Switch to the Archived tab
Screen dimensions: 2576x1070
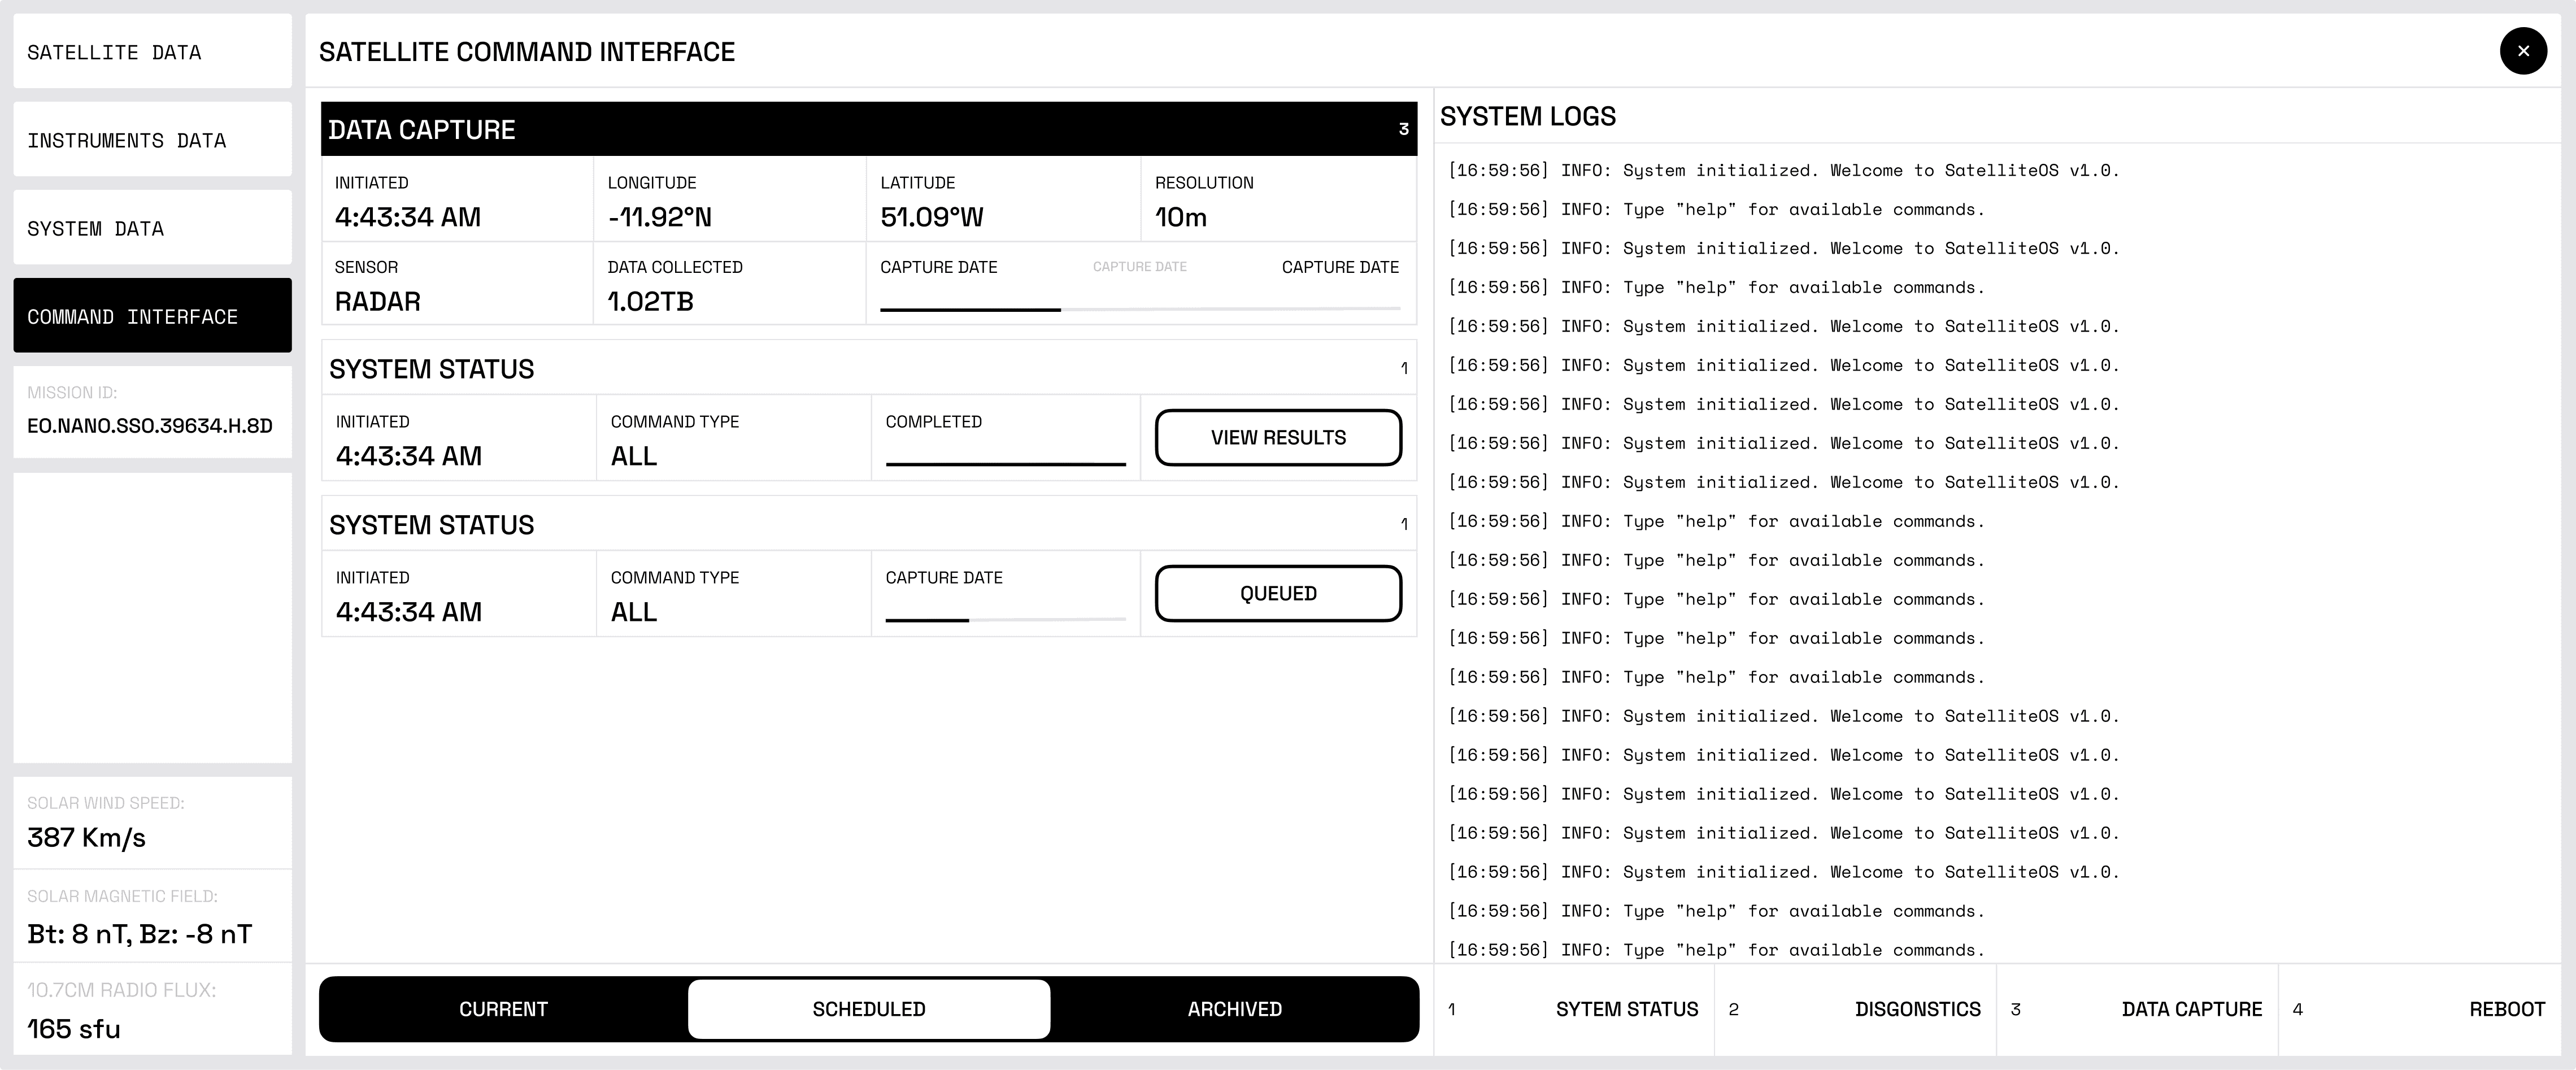coord(1234,1009)
